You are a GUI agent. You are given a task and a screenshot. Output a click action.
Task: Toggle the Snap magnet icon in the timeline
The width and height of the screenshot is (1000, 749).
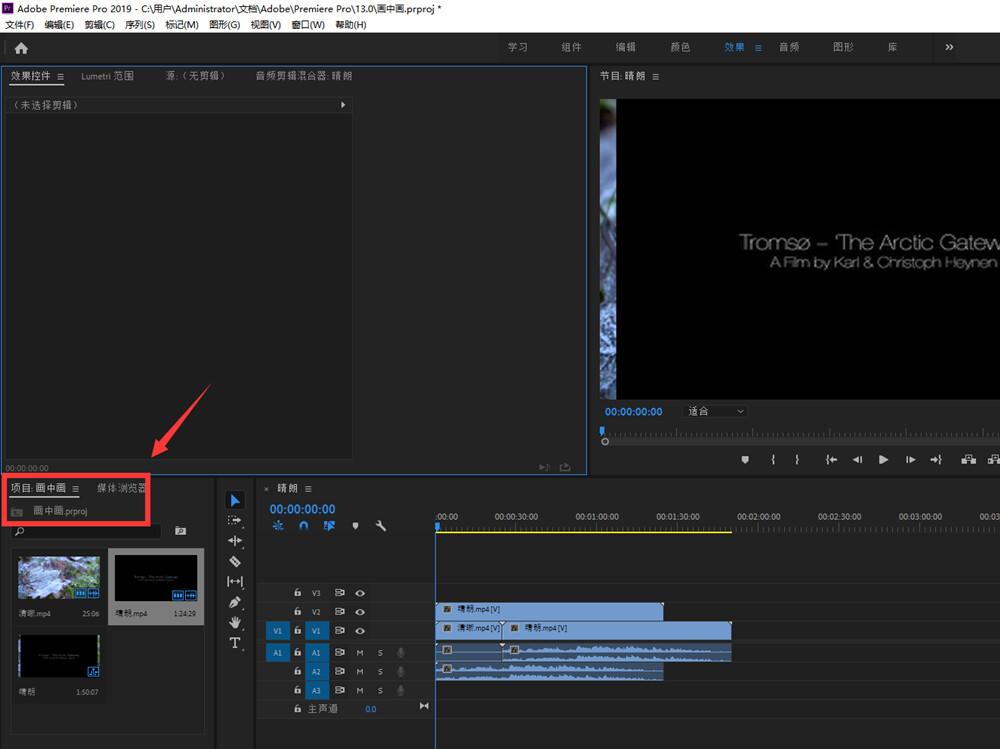(x=302, y=525)
